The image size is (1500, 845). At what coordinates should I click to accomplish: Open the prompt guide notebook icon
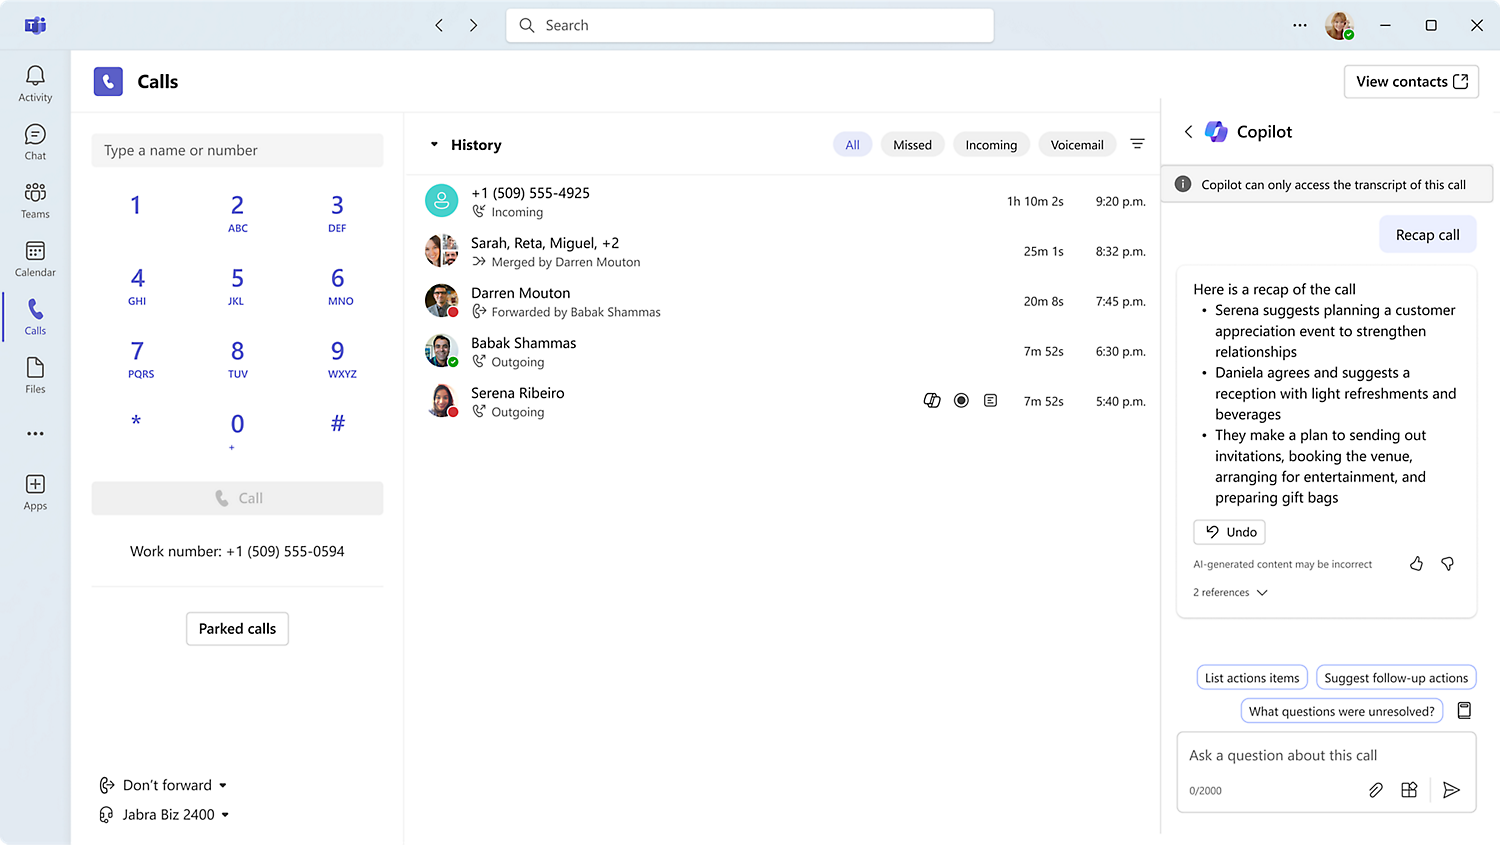pyautogui.click(x=1464, y=711)
